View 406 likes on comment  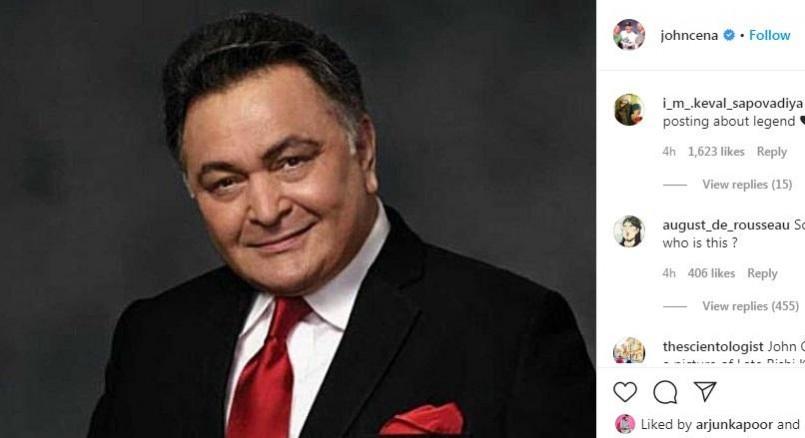[711, 274]
